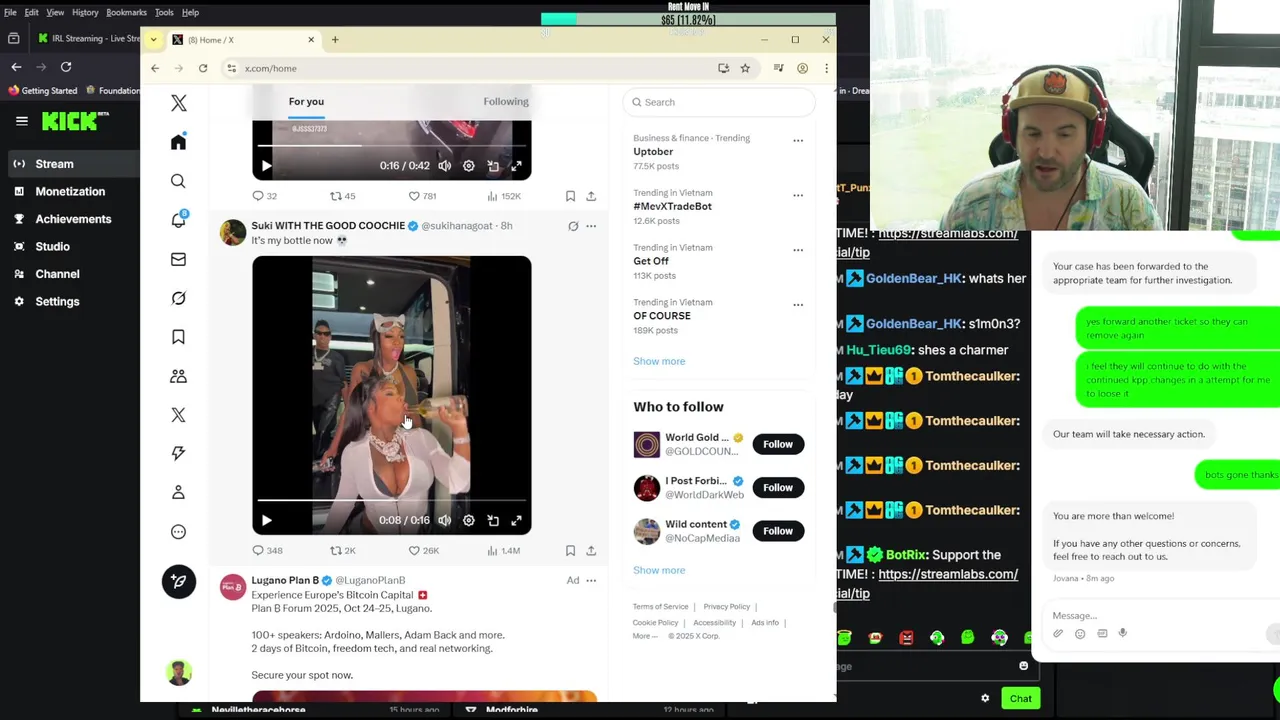The width and height of the screenshot is (1280, 720).
Task: Open Terms of Service link
Action: point(660,607)
